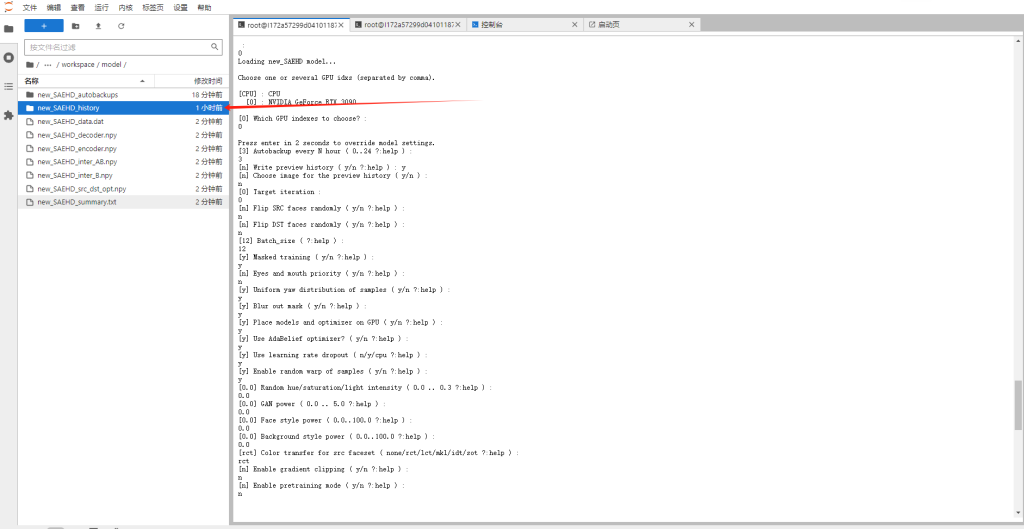Open the new_SAEHD_autobackups folder
The image size is (1024, 529).
coord(124,95)
